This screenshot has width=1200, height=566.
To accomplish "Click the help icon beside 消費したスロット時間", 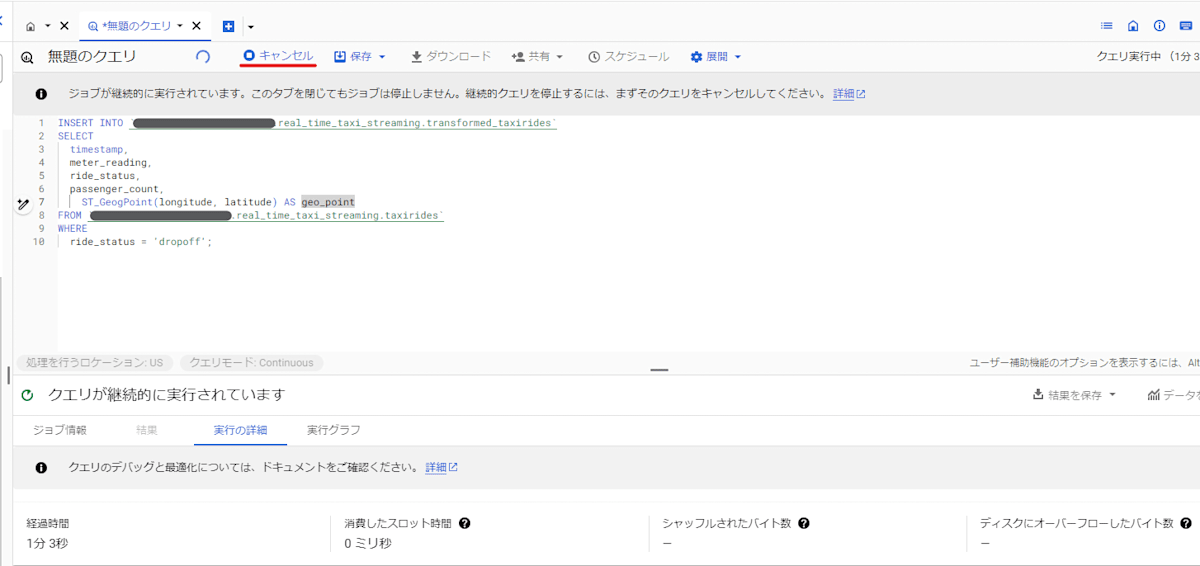I will (465, 523).
